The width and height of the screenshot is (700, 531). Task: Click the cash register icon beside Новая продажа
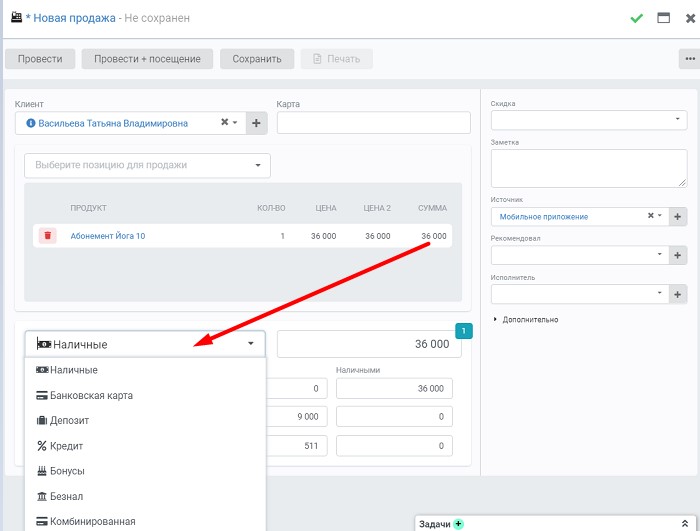point(17,17)
